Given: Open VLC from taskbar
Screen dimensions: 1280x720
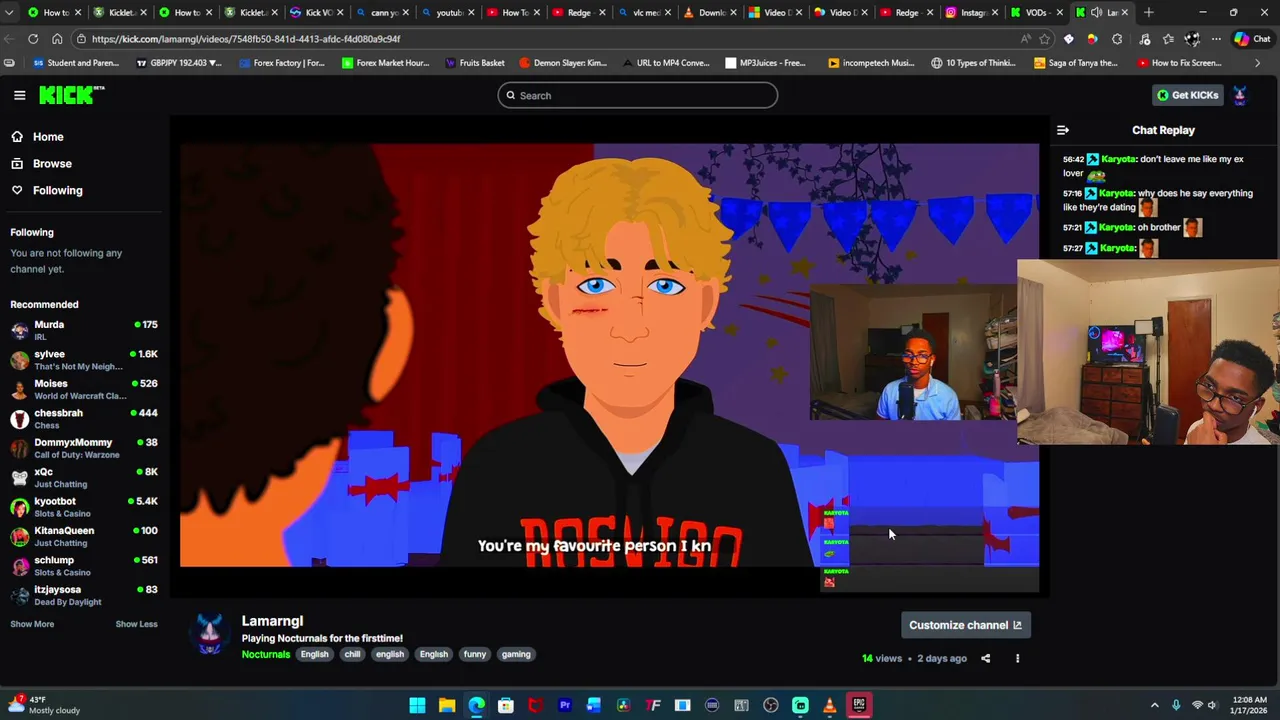Looking at the screenshot, I should click(829, 706).
